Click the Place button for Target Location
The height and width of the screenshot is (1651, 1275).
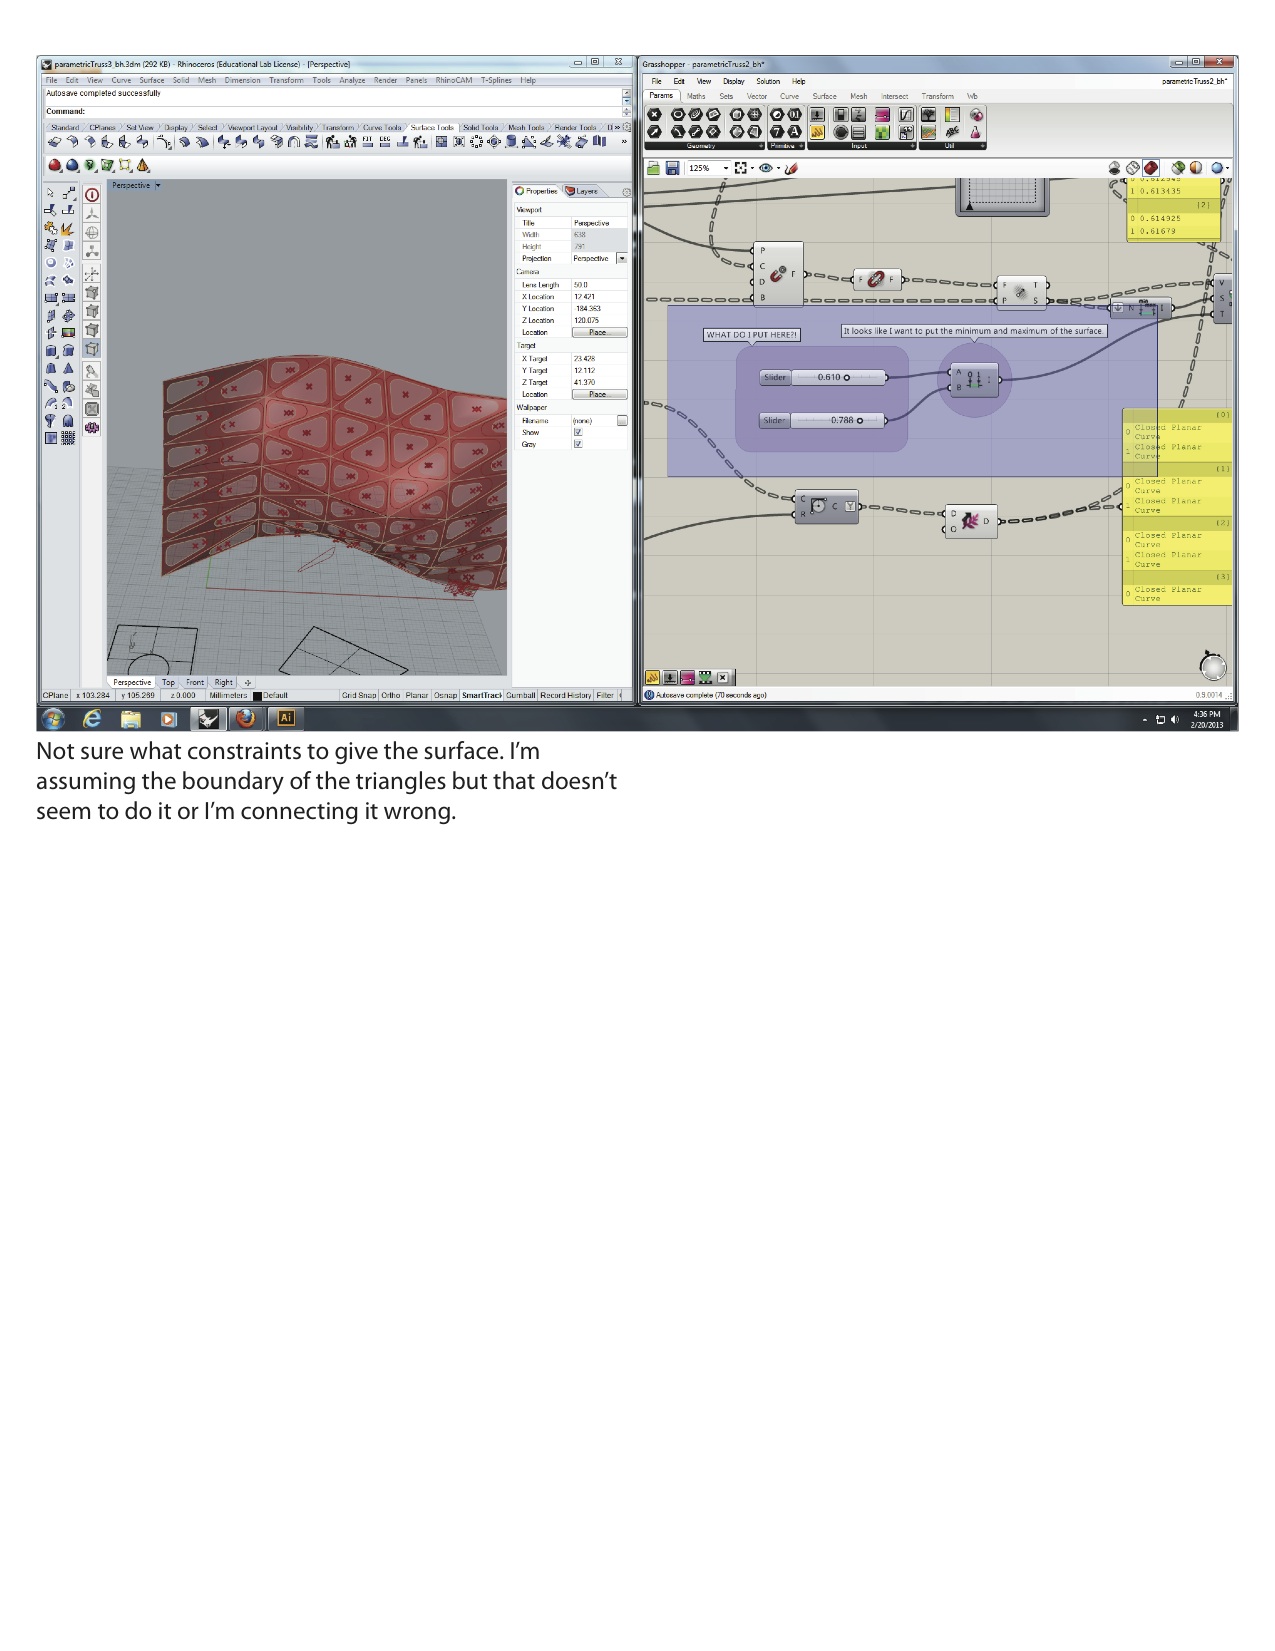pyautogui.click(x=599, y=394)
